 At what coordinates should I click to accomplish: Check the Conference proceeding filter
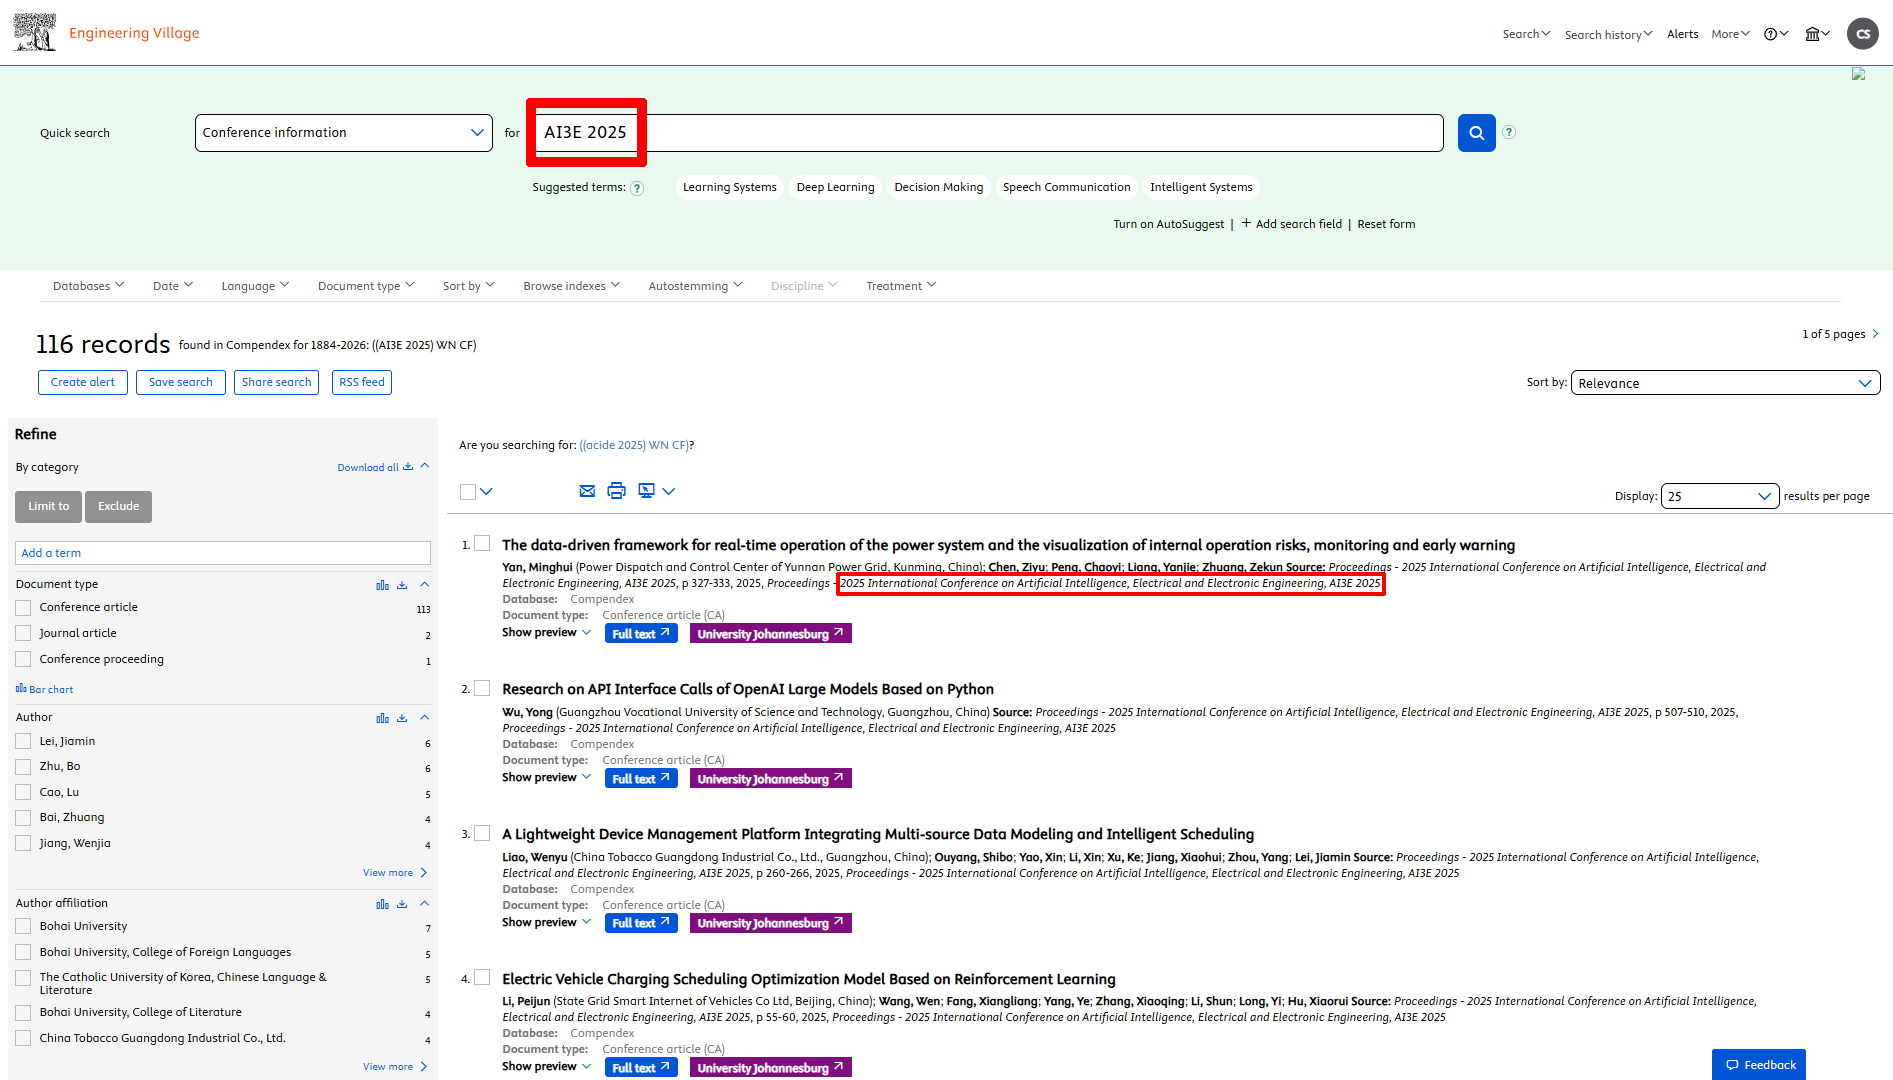(x=24, y=660)
